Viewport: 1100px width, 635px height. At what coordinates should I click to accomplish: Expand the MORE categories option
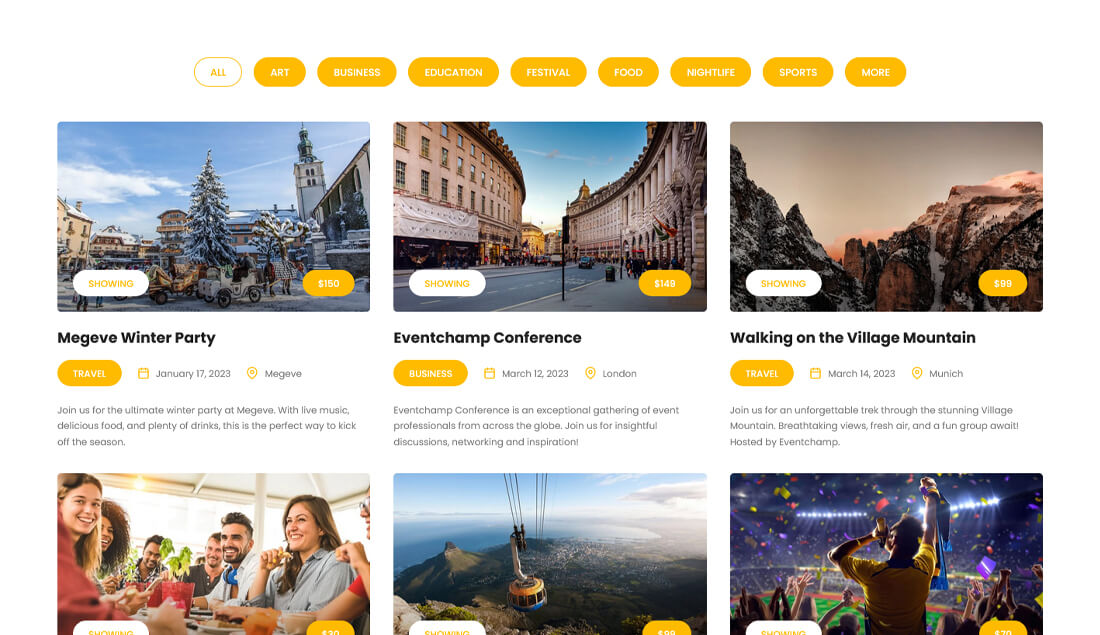(876, 72)
